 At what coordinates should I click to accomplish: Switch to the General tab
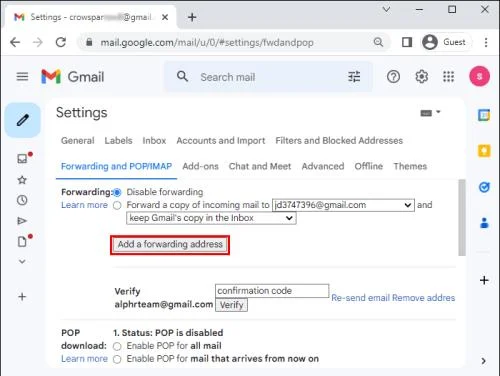coord(77,141)
